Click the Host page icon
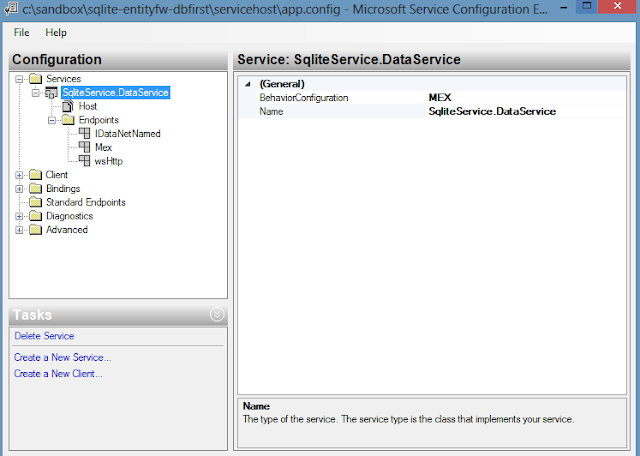The width and height of the screenshot is (640, 456). (x=68, y=107)
